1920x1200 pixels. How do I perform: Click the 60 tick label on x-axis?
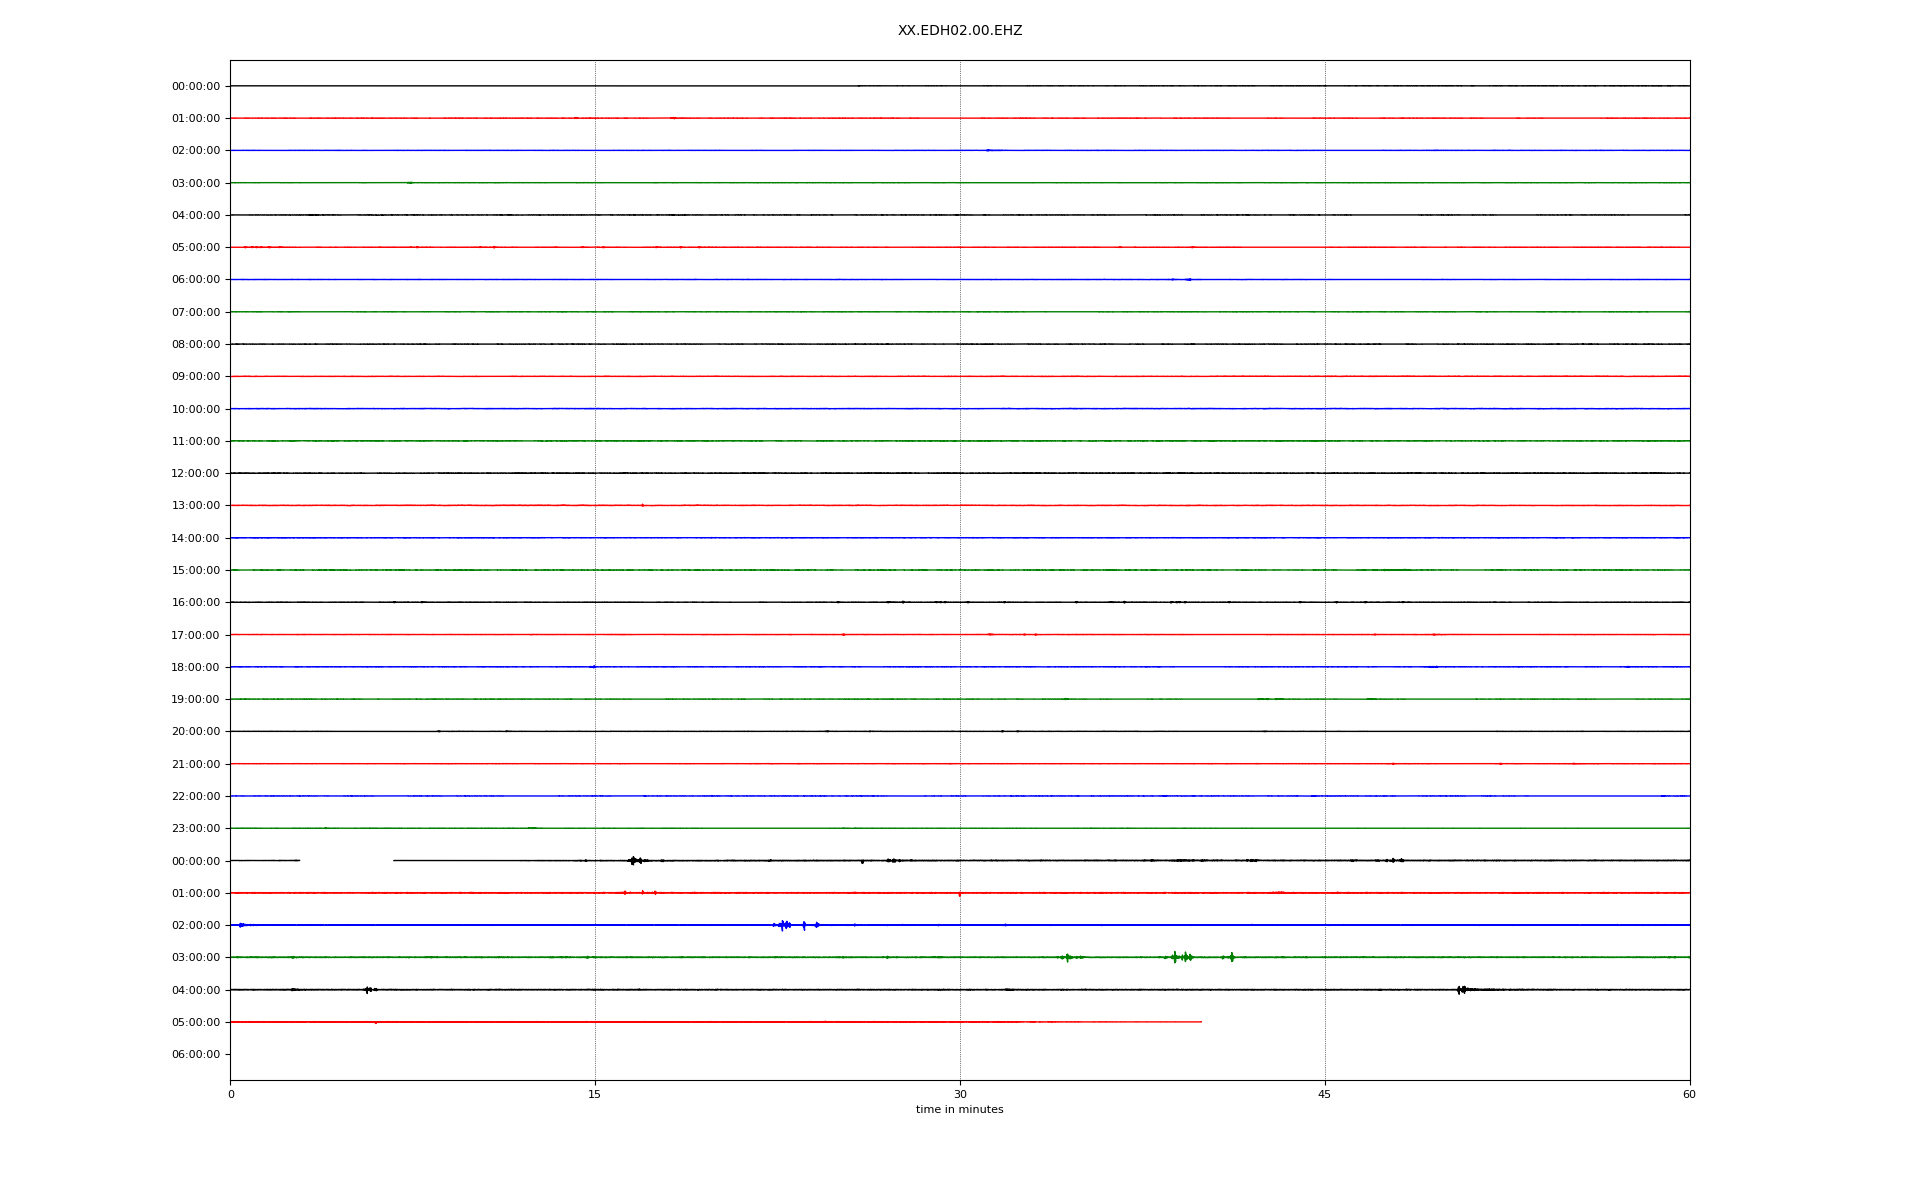coord(1689,1094)
